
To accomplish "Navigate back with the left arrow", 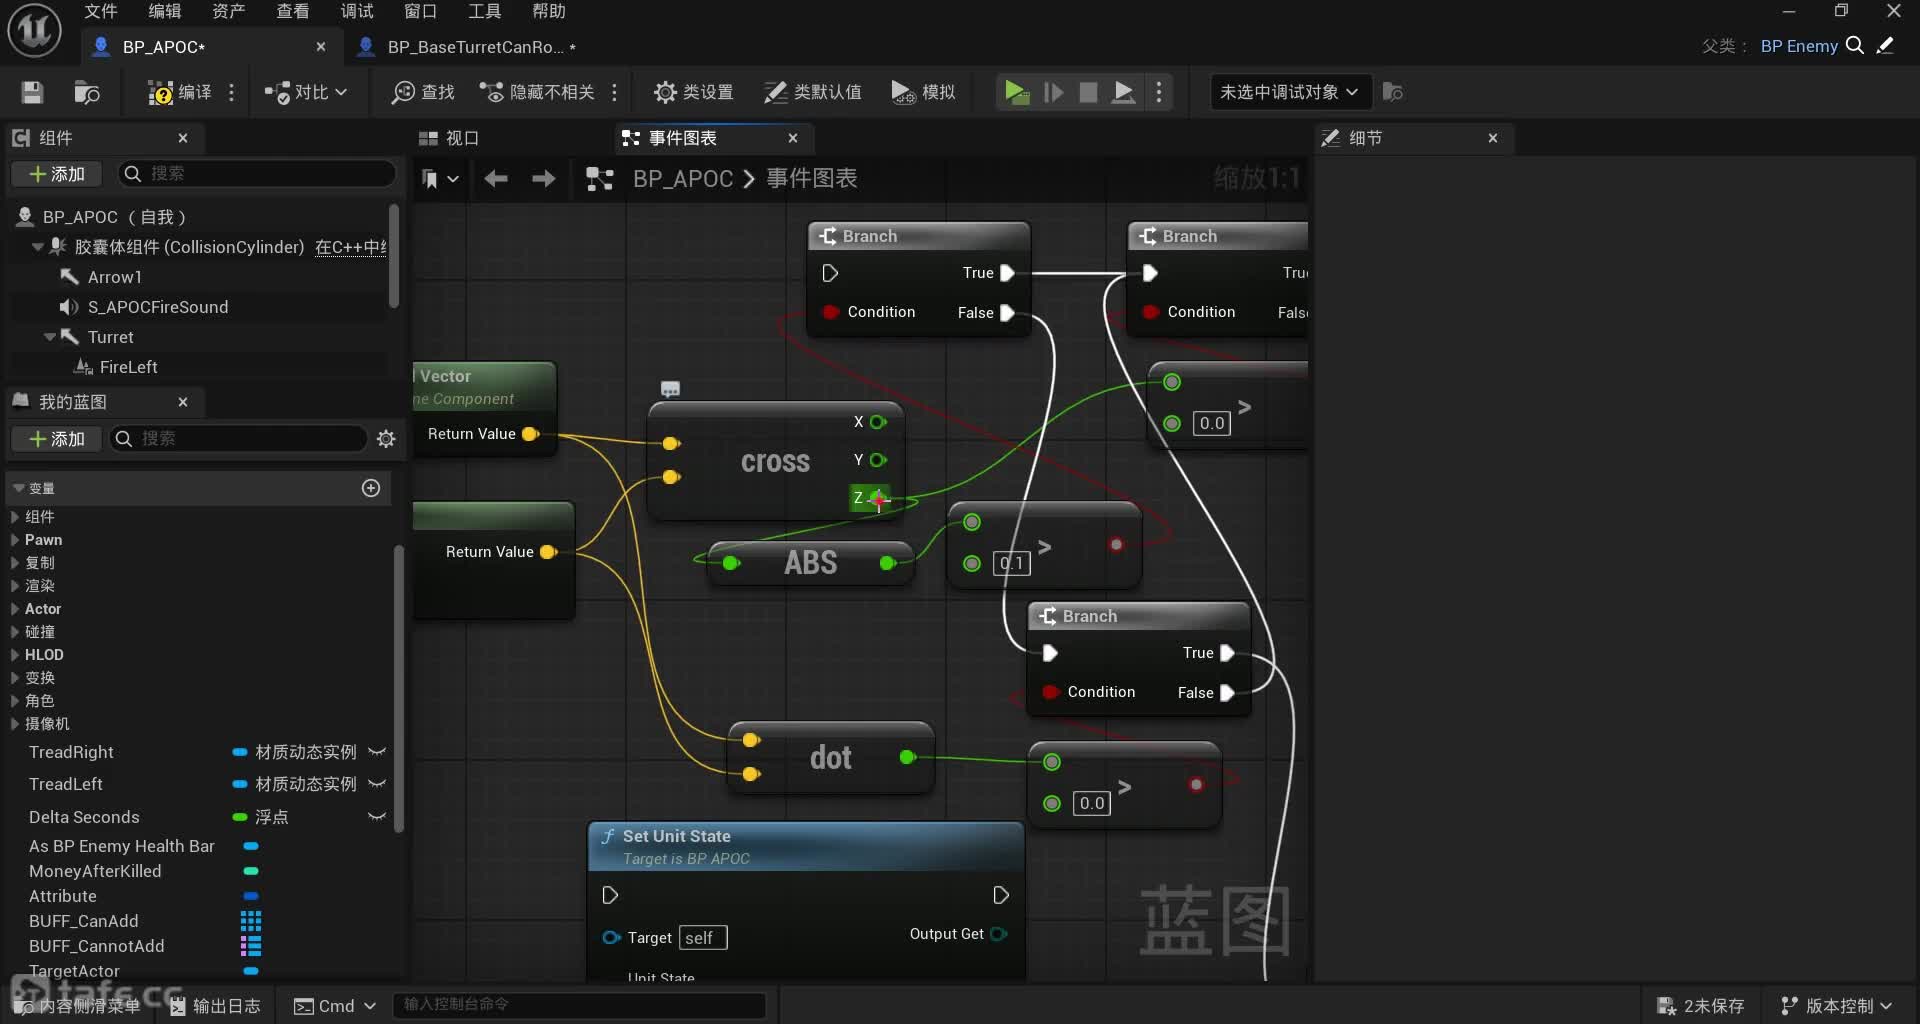I will (x=495, y=179).
